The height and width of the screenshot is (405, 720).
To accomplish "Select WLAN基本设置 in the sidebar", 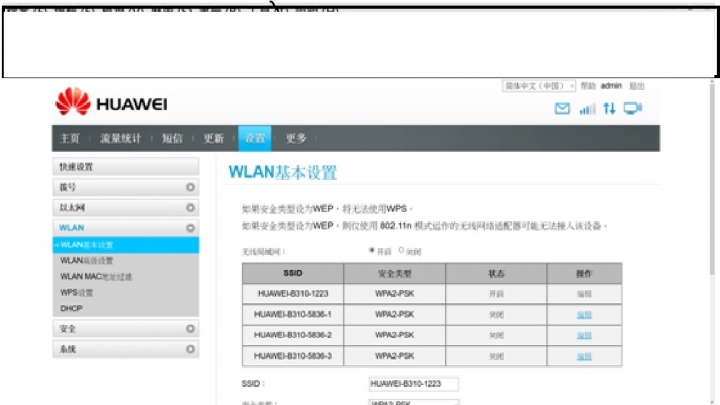I will [126, 245].
